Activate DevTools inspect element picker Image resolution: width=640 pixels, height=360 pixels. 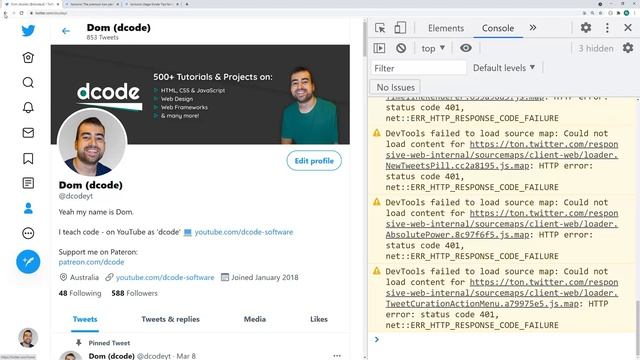380,28
